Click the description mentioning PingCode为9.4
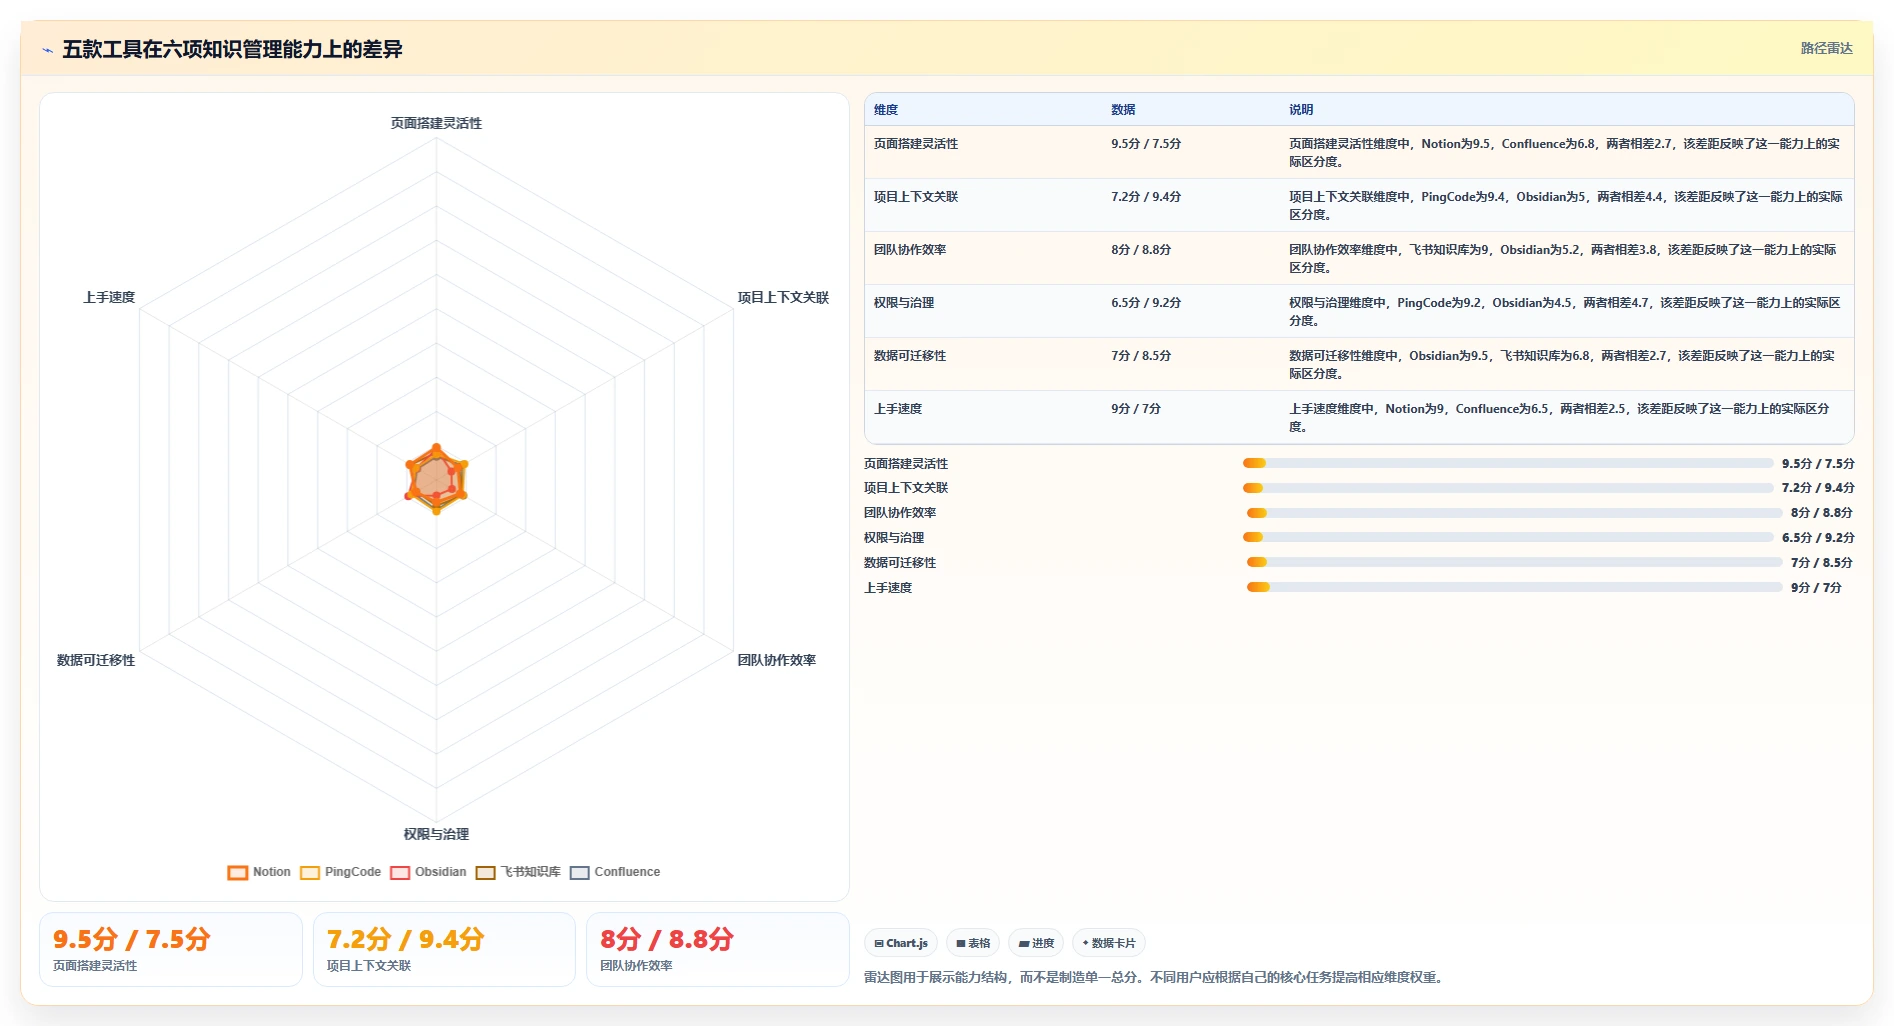The image size is (1894, 1026). pyautogui.click(x=1565, y=206)
